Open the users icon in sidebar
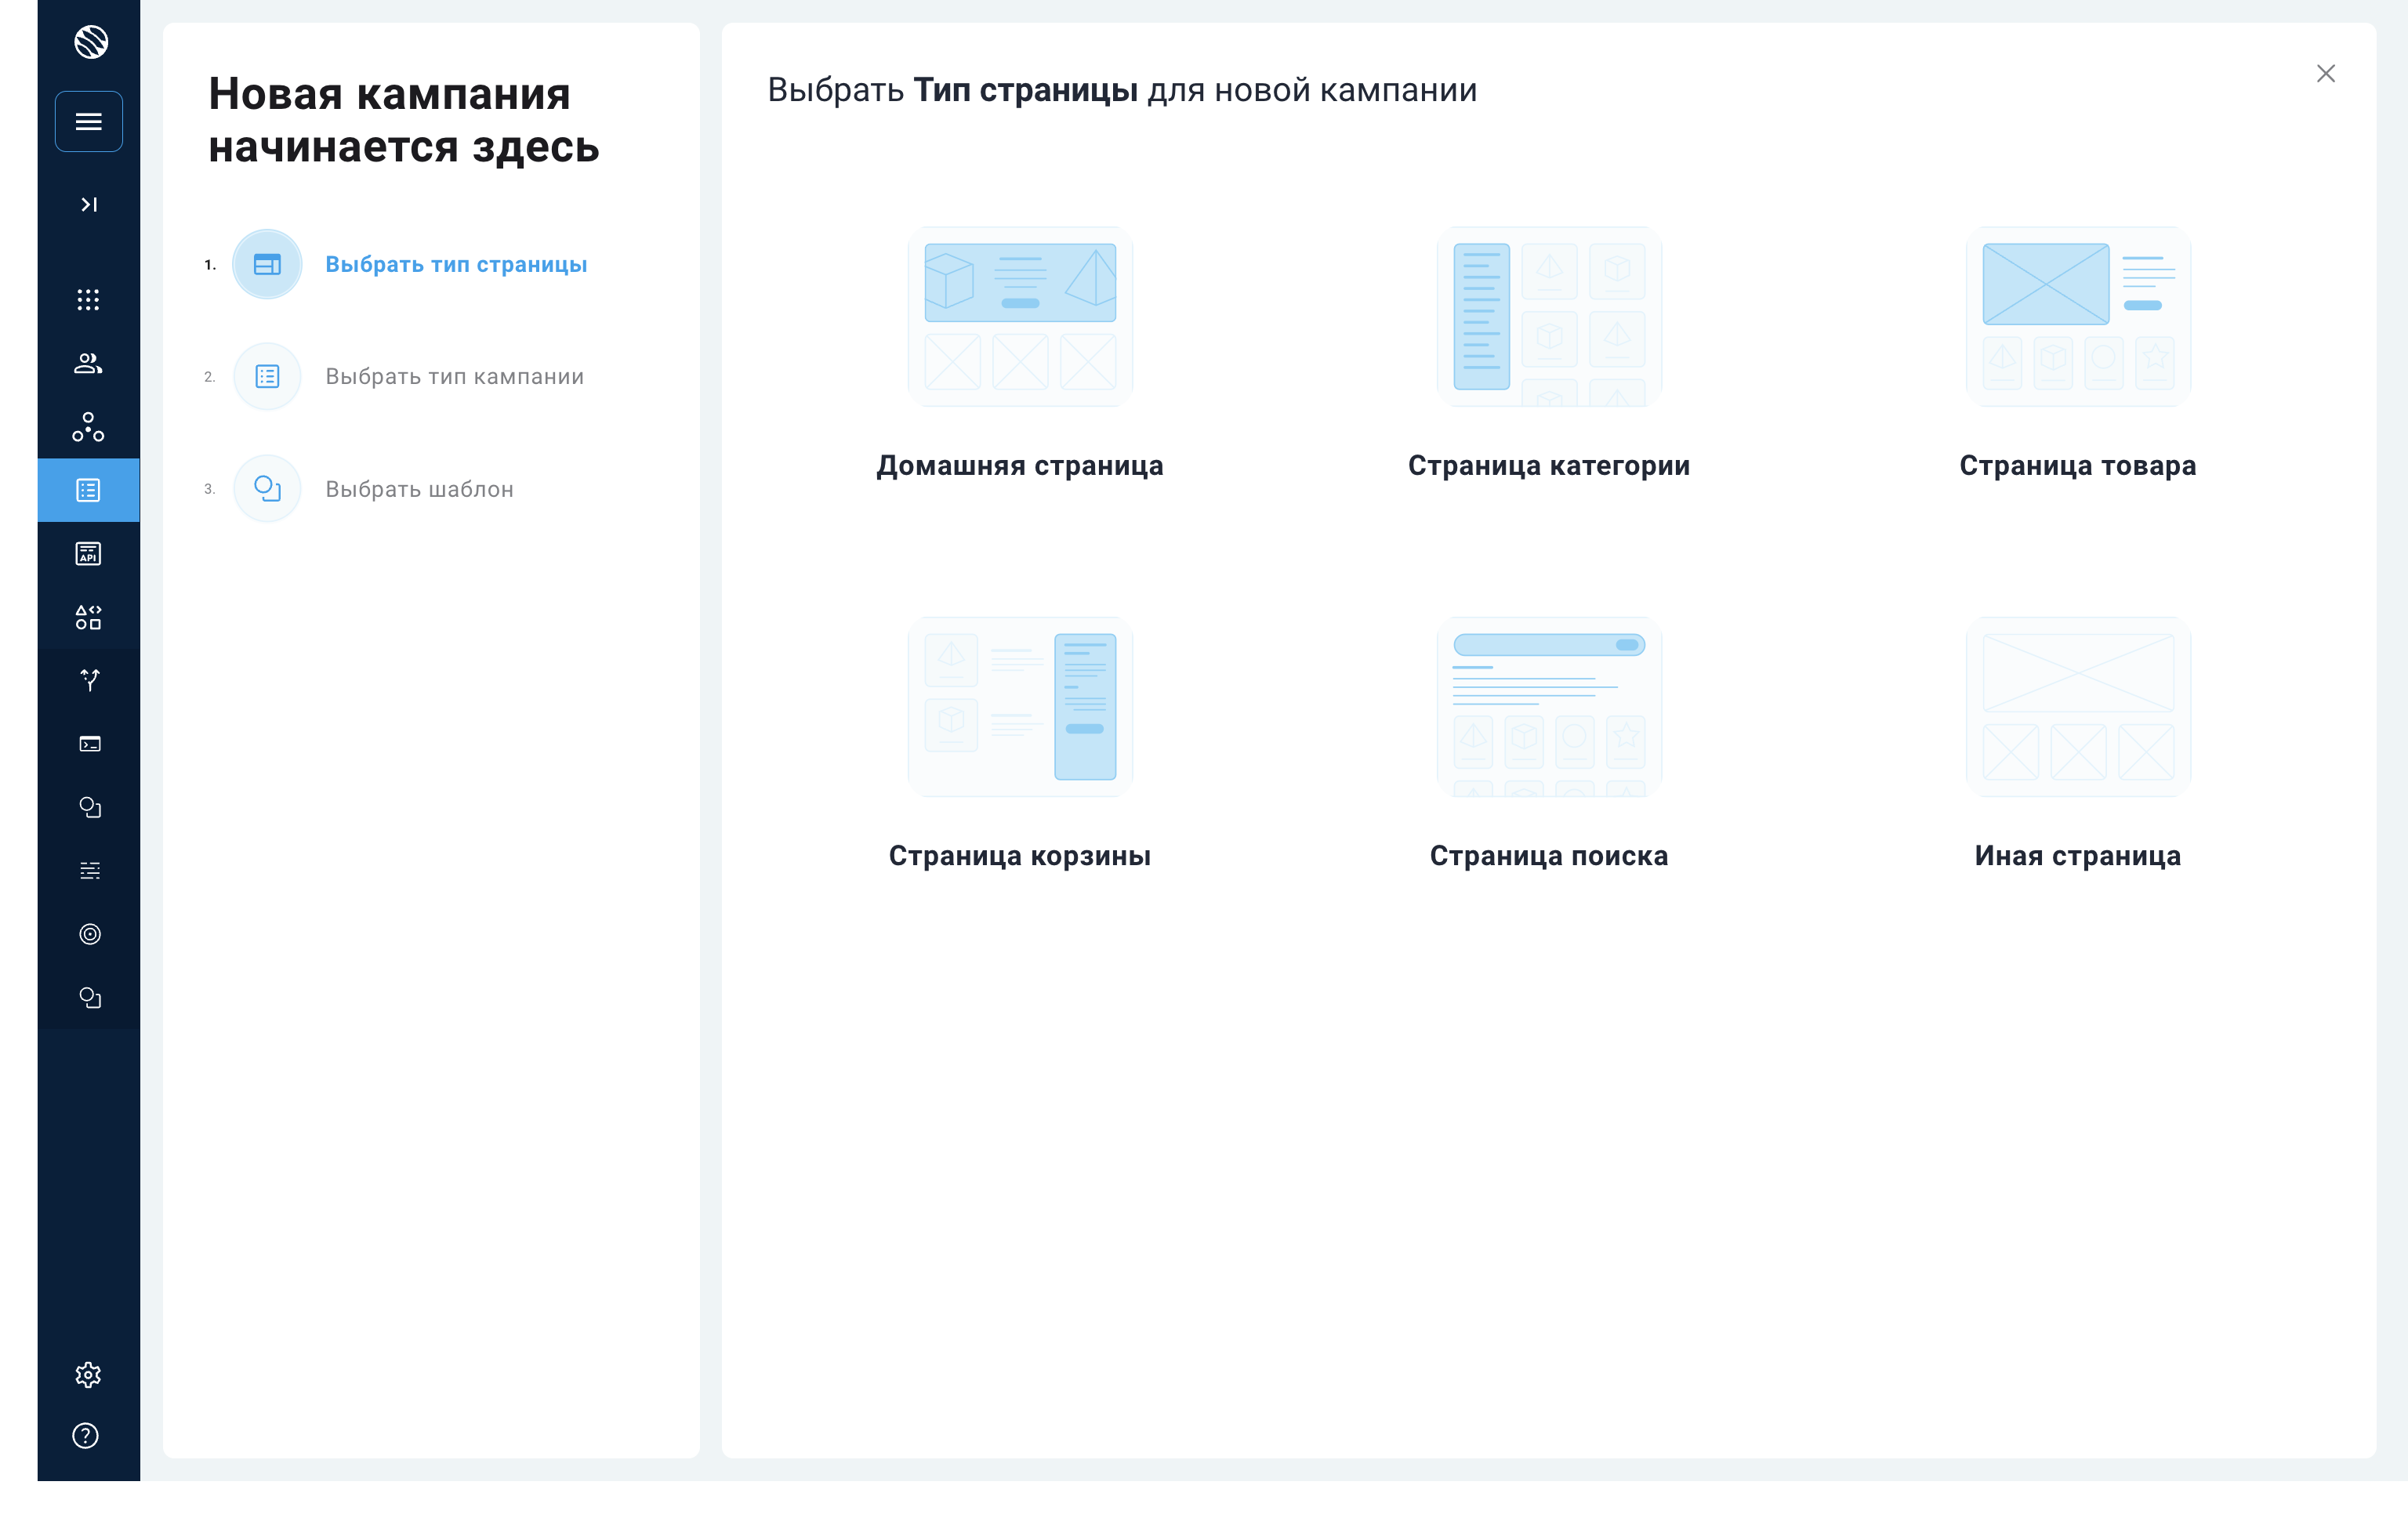Image resolution: width=2408 pixels, height=1525 pixels. 89,364
